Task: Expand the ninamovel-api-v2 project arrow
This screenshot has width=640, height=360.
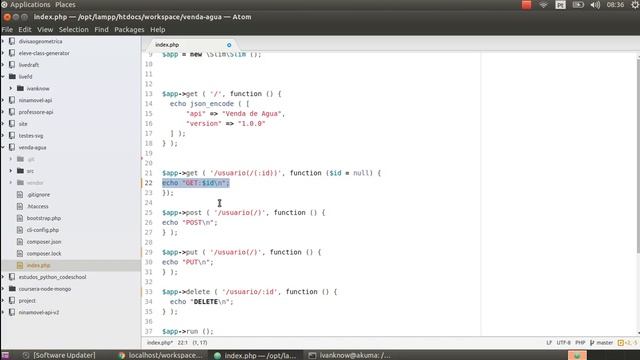Action: tap(3, 312)
